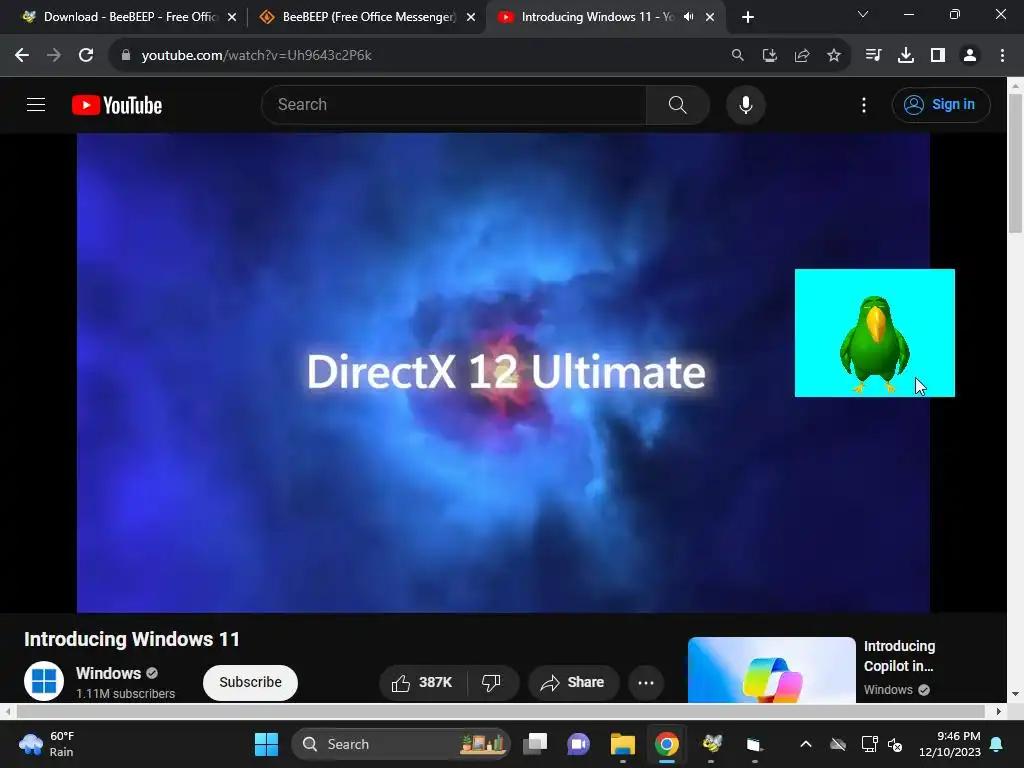Click the YouTube search magnifier button

click(x=677, y=104)
